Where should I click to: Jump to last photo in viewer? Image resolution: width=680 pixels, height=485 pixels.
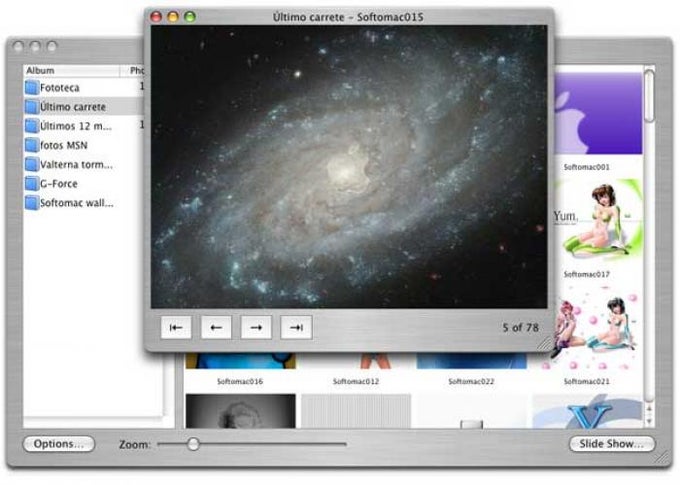point(296,328)
